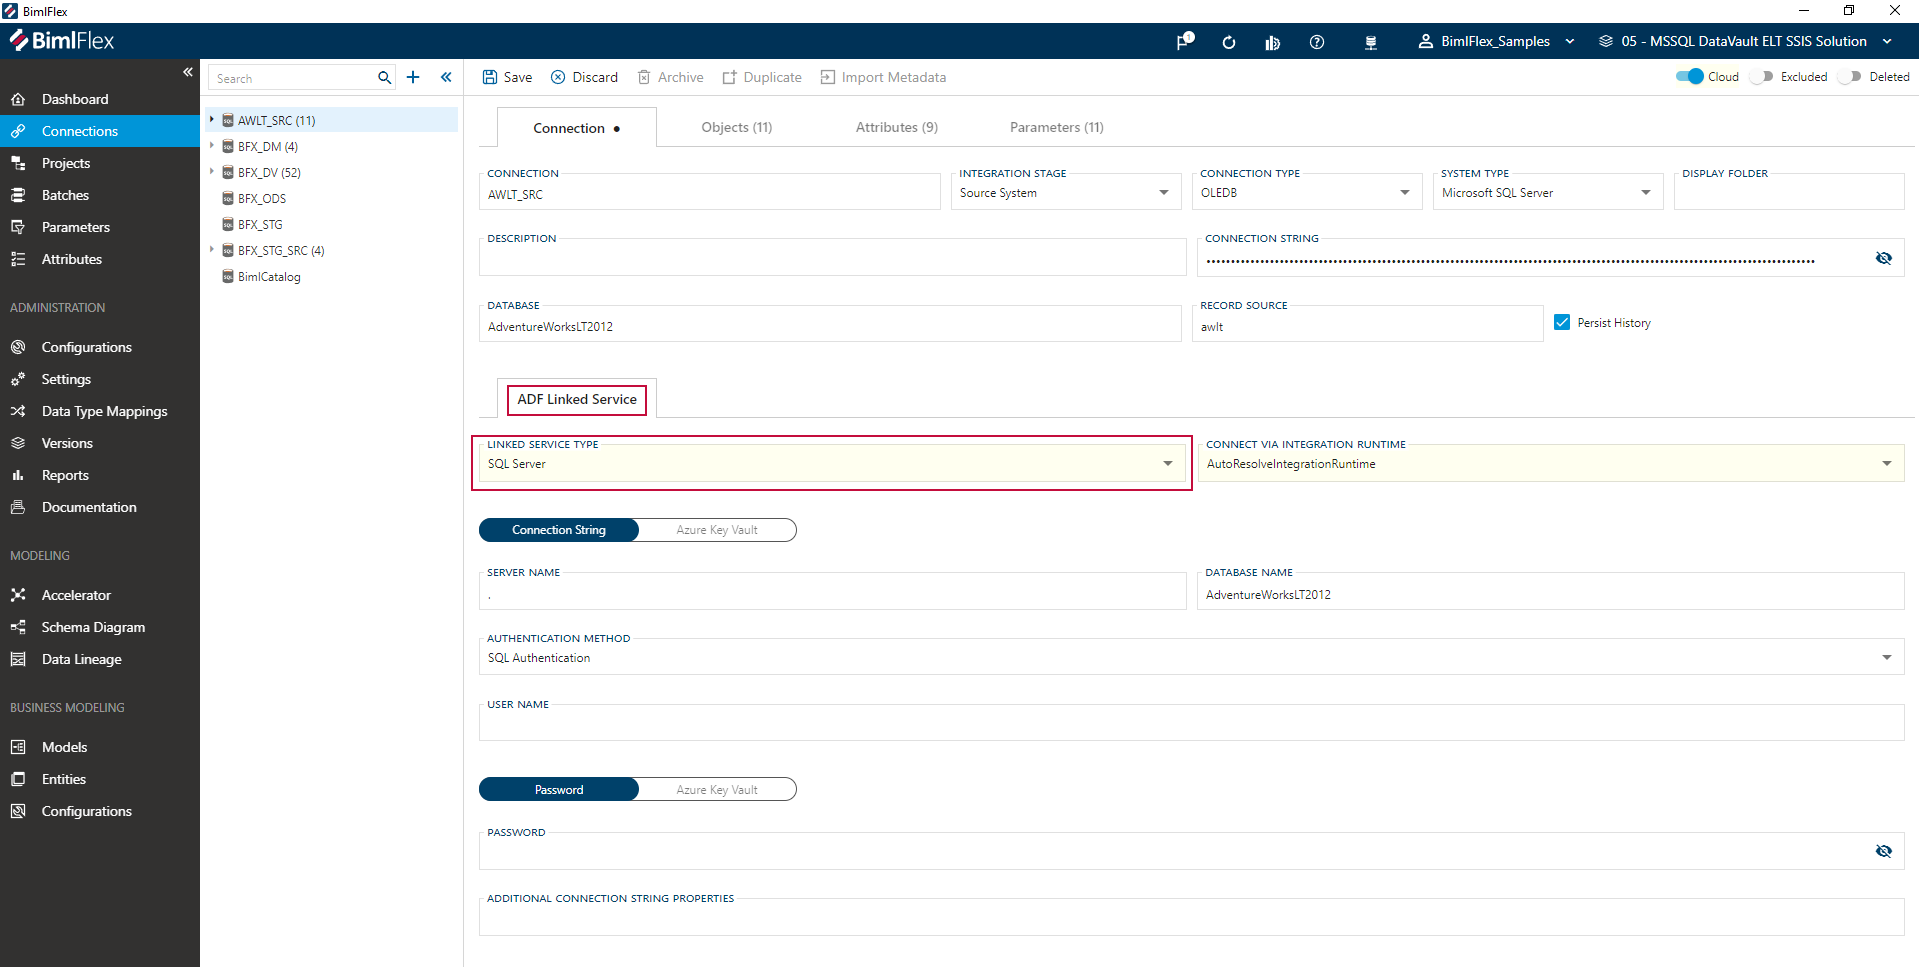Click the notifications flag icon

[1183, 42]
